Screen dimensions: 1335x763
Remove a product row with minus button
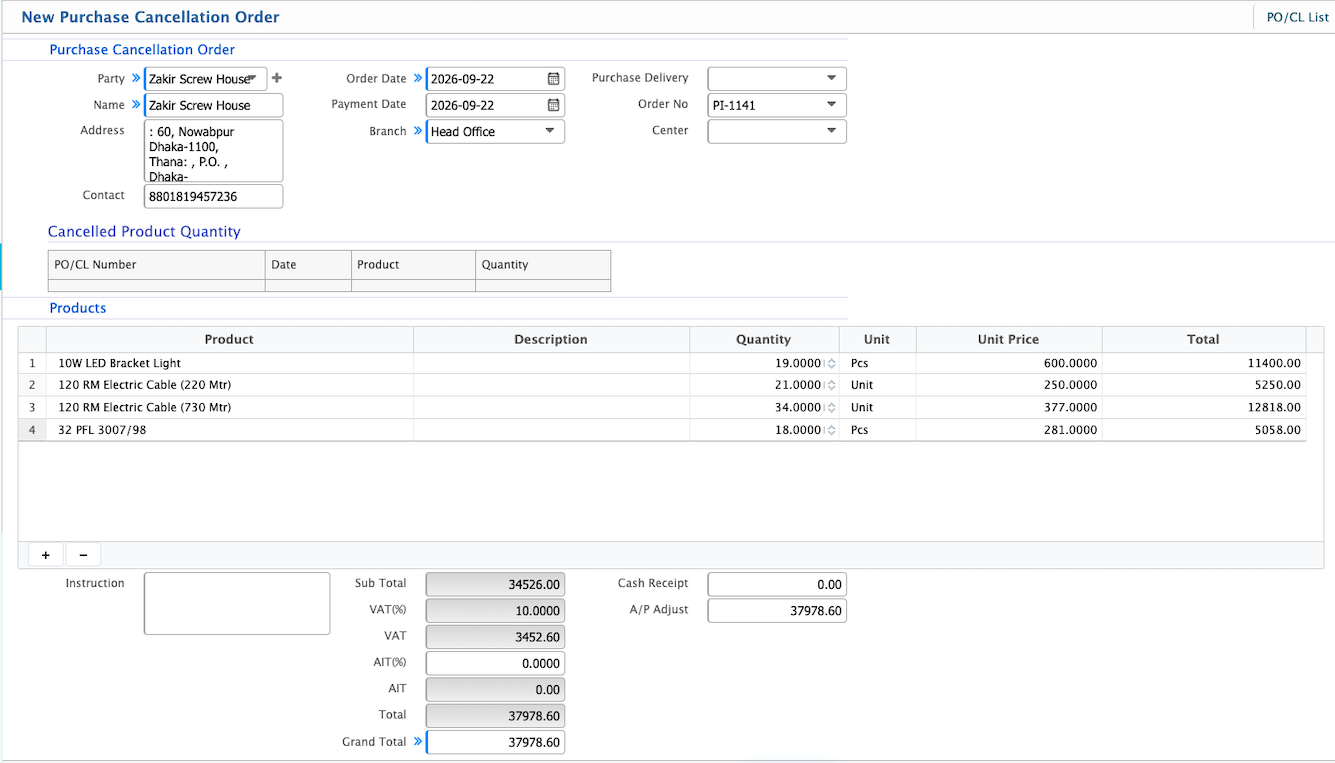point(83,555)
